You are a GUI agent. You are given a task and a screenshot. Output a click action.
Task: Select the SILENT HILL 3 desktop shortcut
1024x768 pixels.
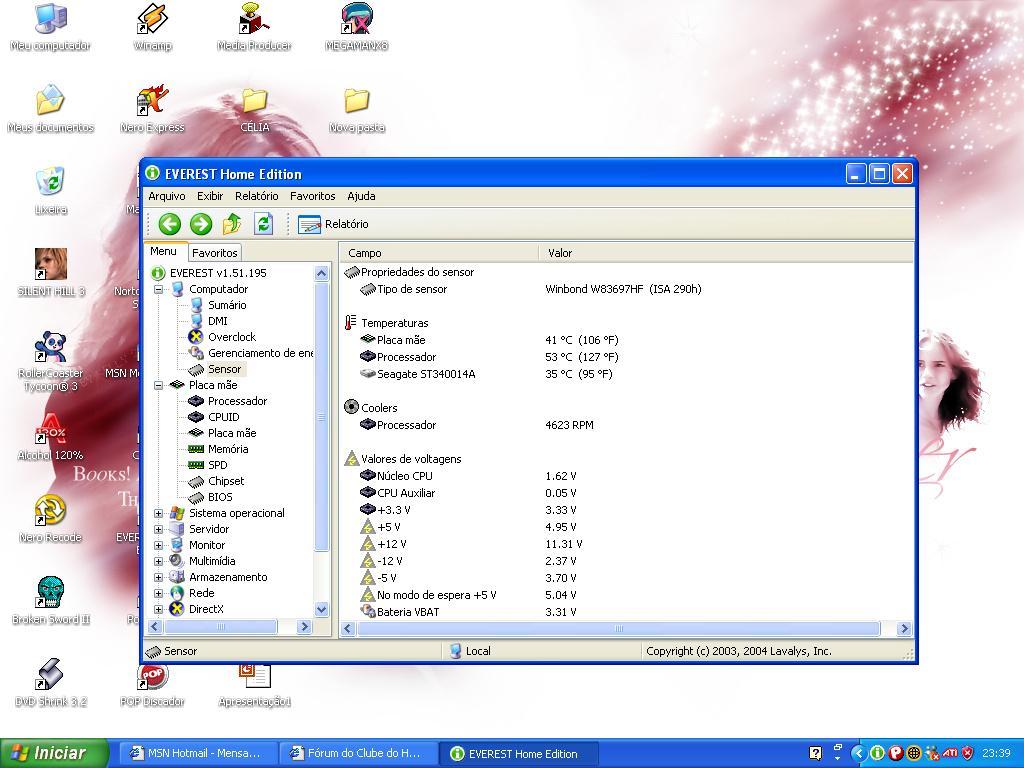click(50, 273)
